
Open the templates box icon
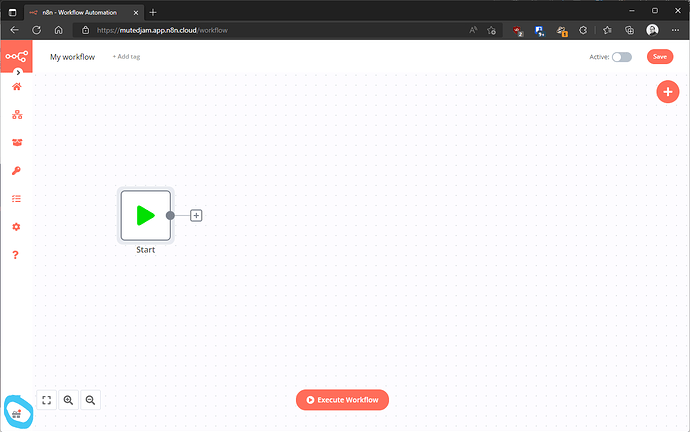pyautogui.click(x=17, y=143)
